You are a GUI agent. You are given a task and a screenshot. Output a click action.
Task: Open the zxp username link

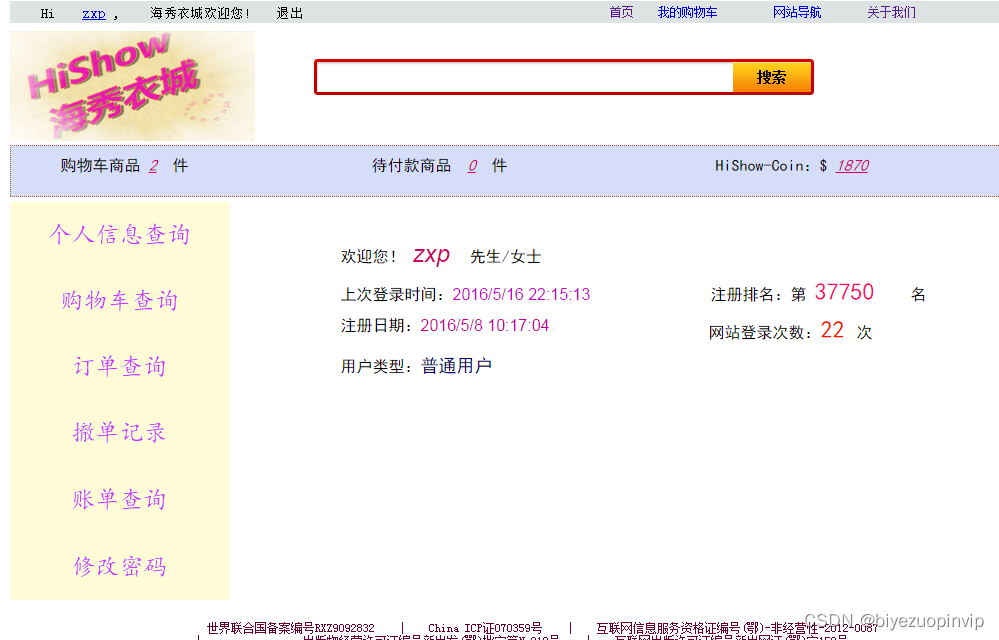click(x=94, y=13)
